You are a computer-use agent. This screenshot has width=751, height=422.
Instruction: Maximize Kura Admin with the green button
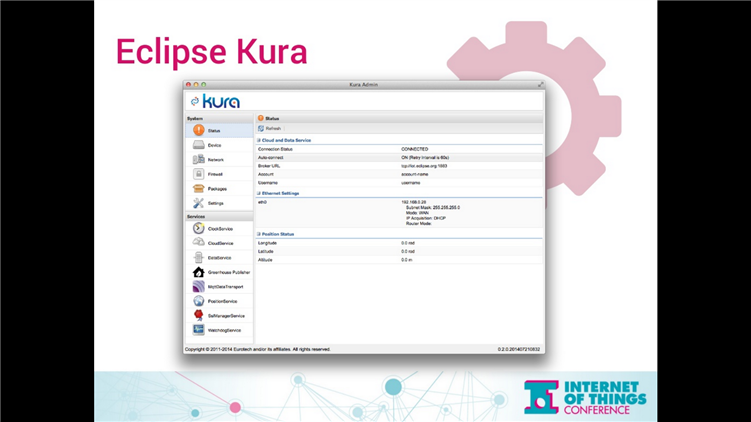tap(204, 84)
